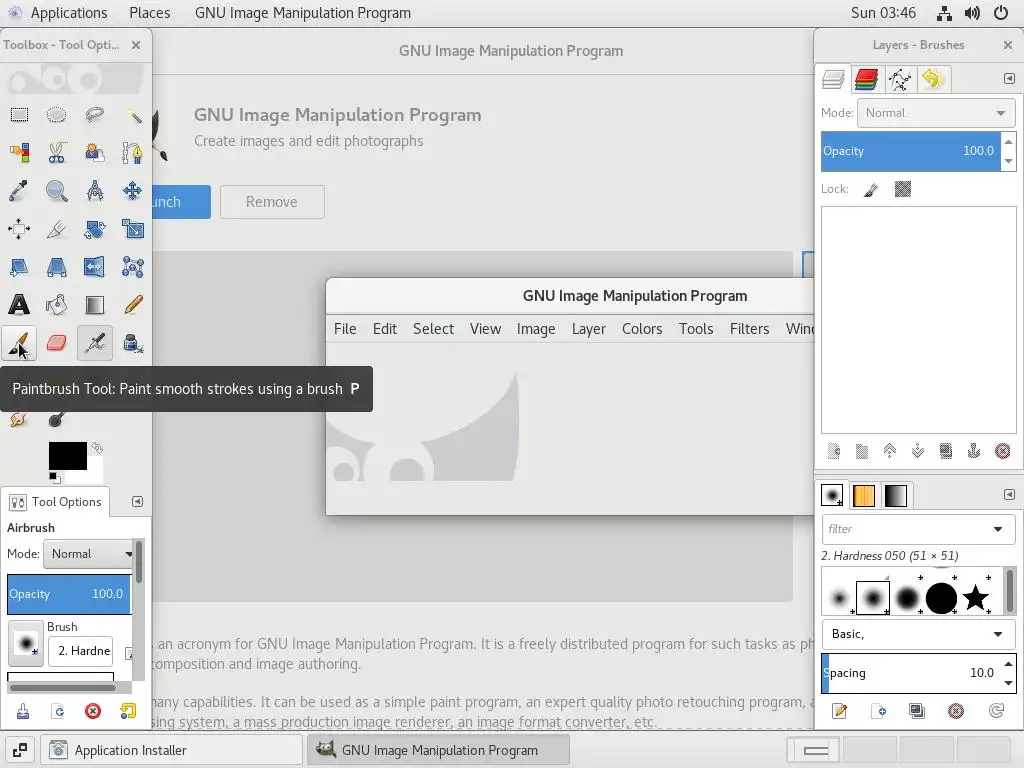Open the File menu
Image resolution: width=1024 pixels, height=768 pixels.
coord(345,328)
